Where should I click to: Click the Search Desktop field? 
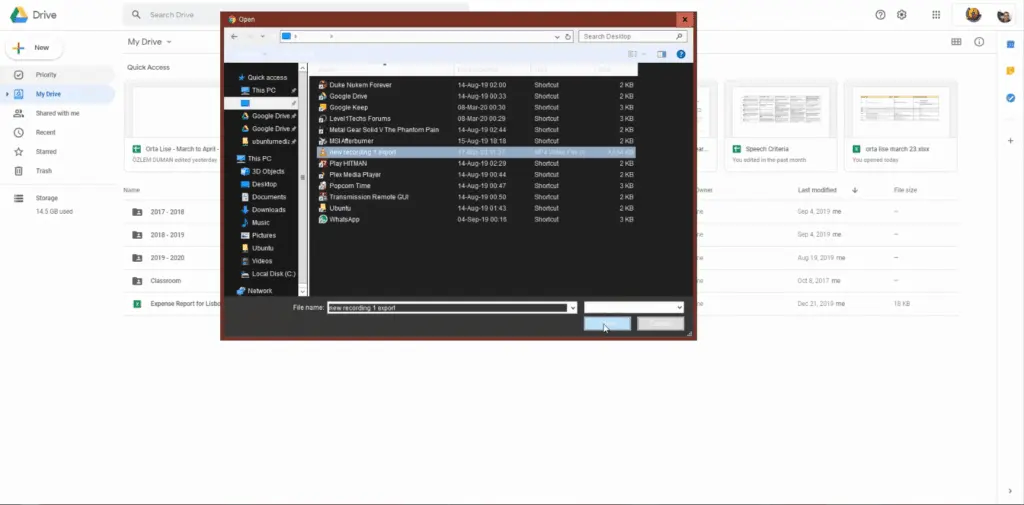632,37
